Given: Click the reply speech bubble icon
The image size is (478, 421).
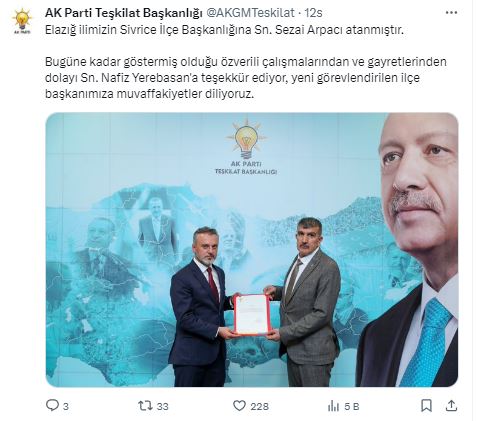Looking at the screenshot, I should pos(52,406).
